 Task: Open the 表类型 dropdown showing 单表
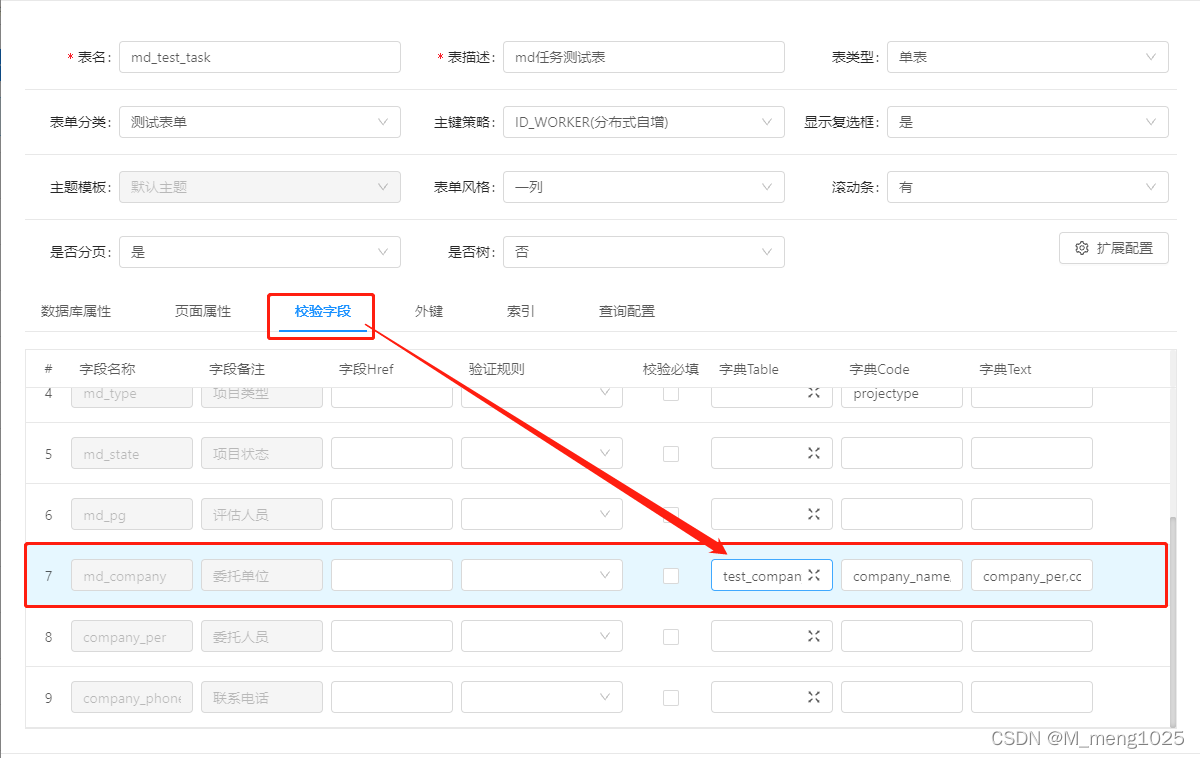(x=1028, y=57)
